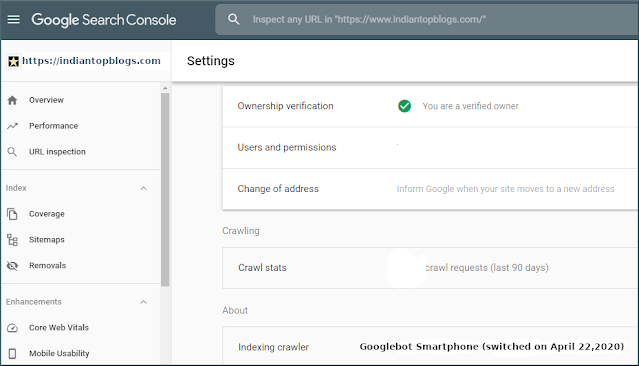Click the Overview home icon

pyautogui.click(x=12, y=100)
